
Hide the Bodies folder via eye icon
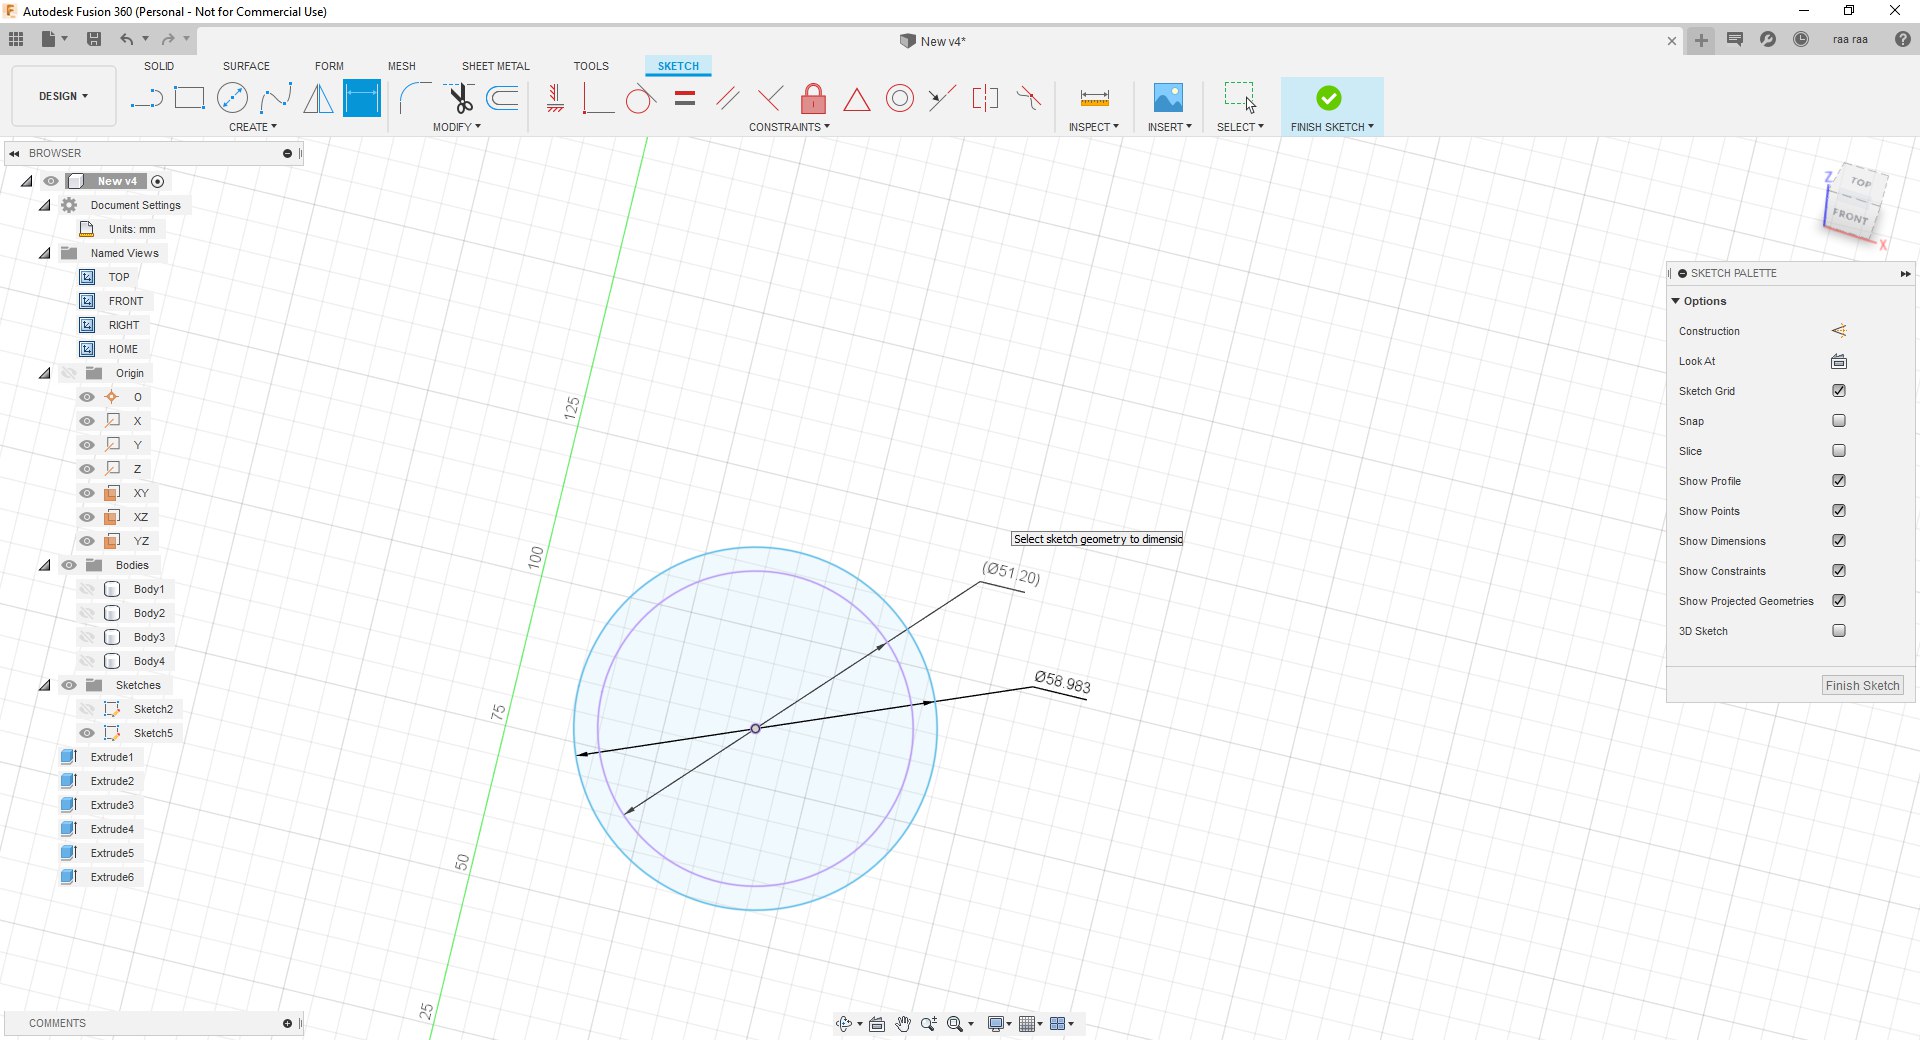69,565
